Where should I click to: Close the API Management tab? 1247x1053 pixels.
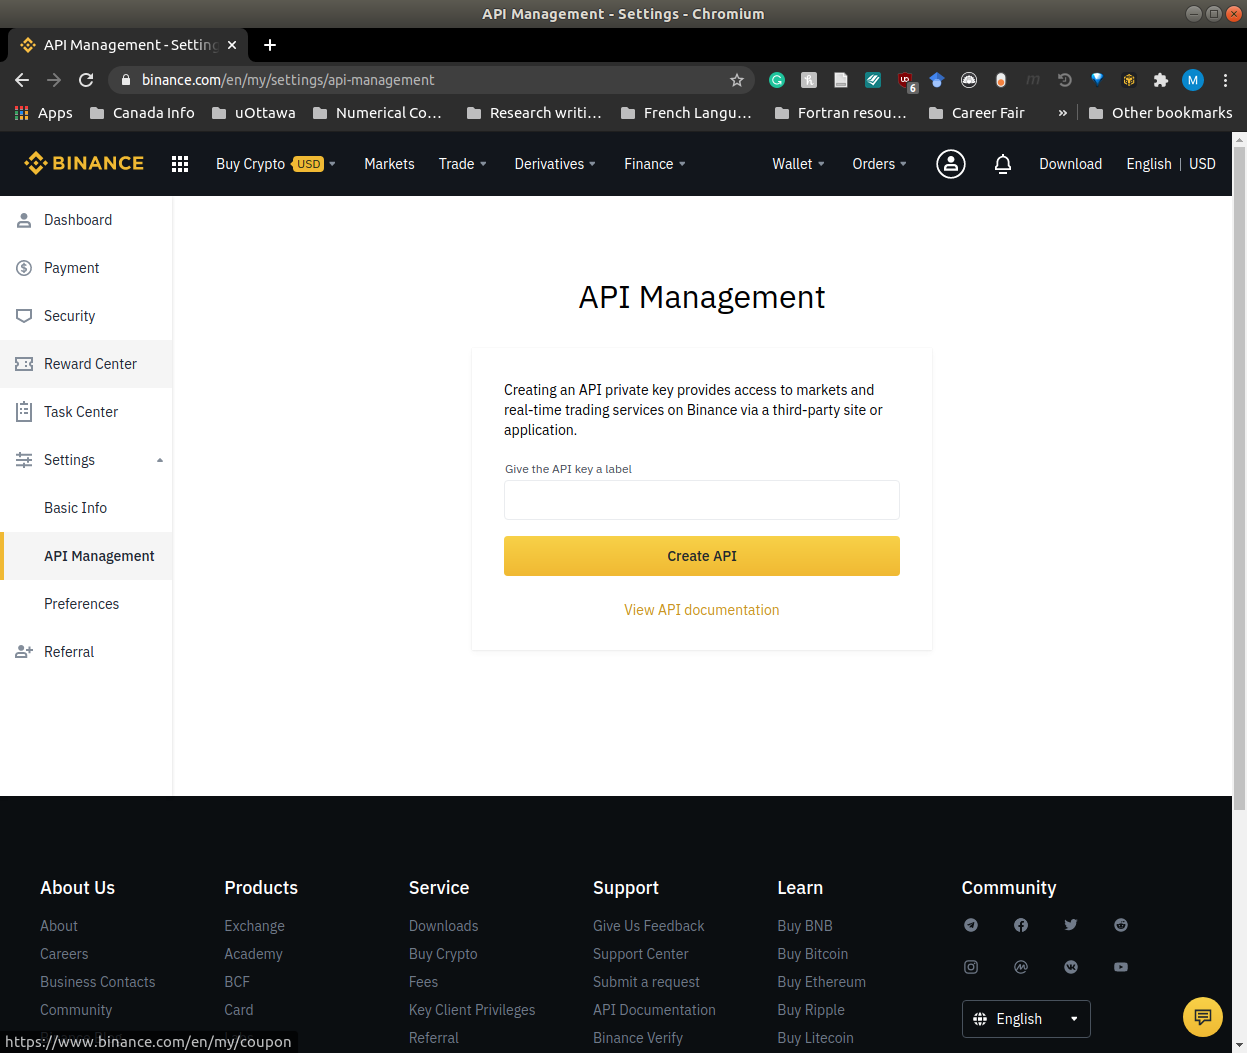(232, 45)
